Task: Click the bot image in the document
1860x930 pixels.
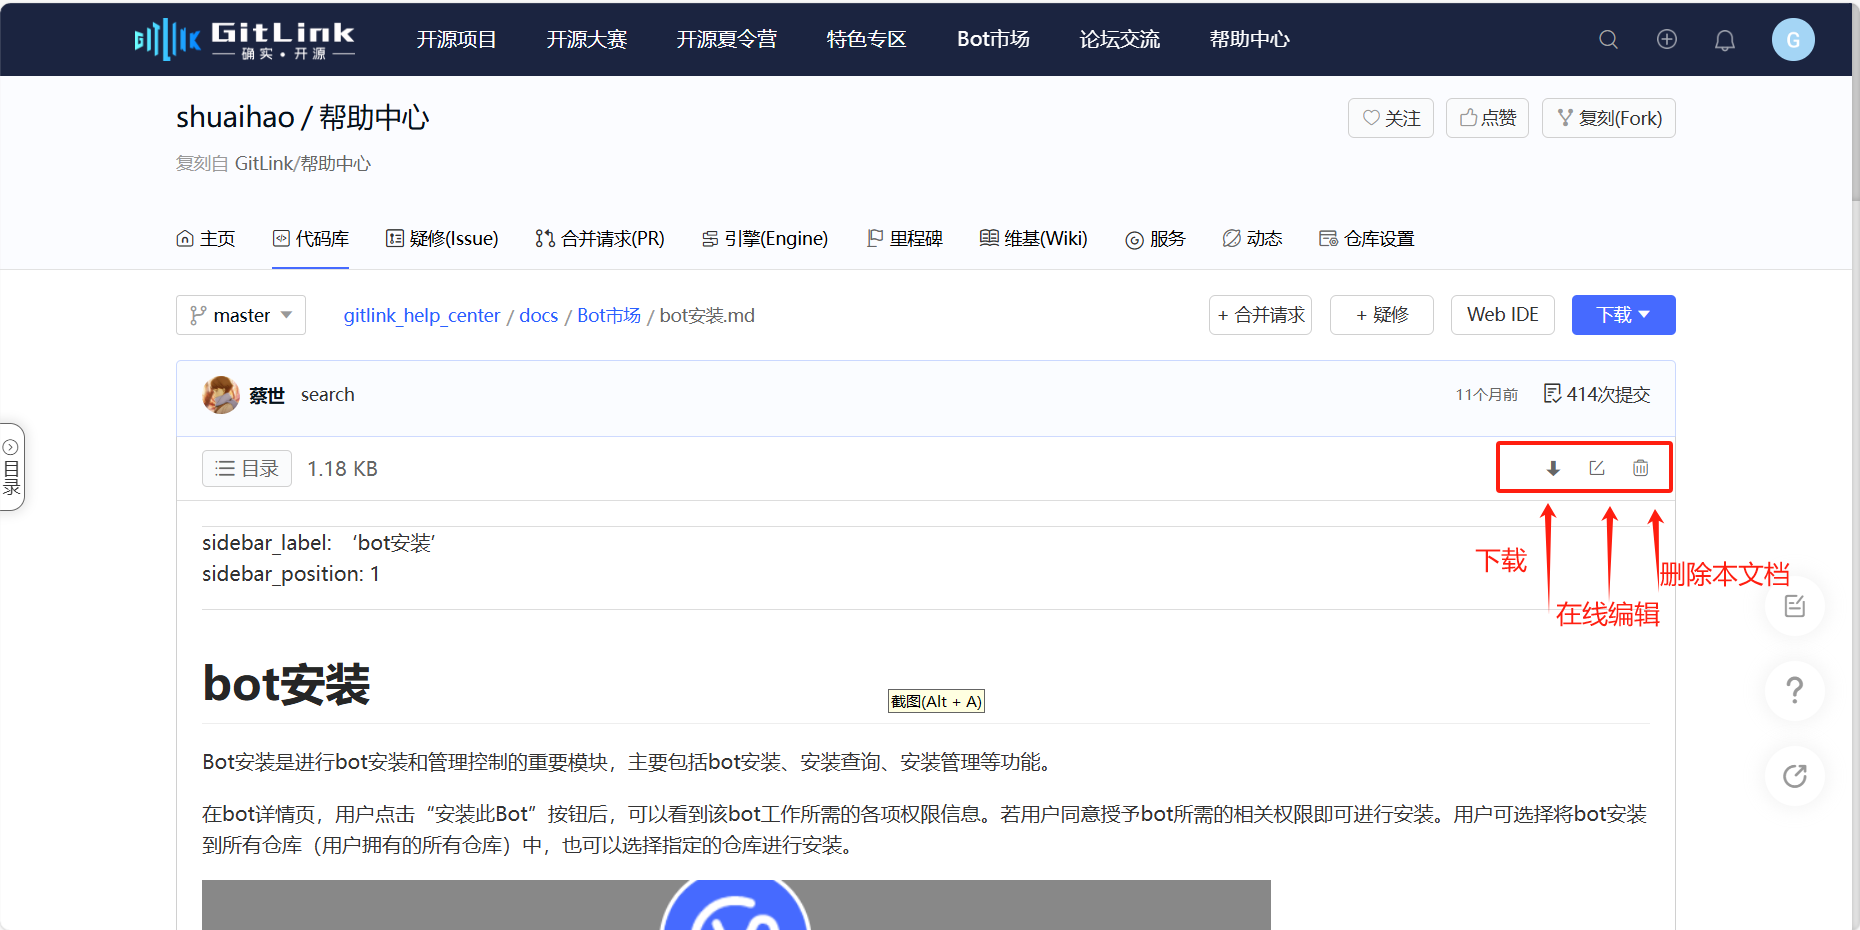Action: (736, 905)
